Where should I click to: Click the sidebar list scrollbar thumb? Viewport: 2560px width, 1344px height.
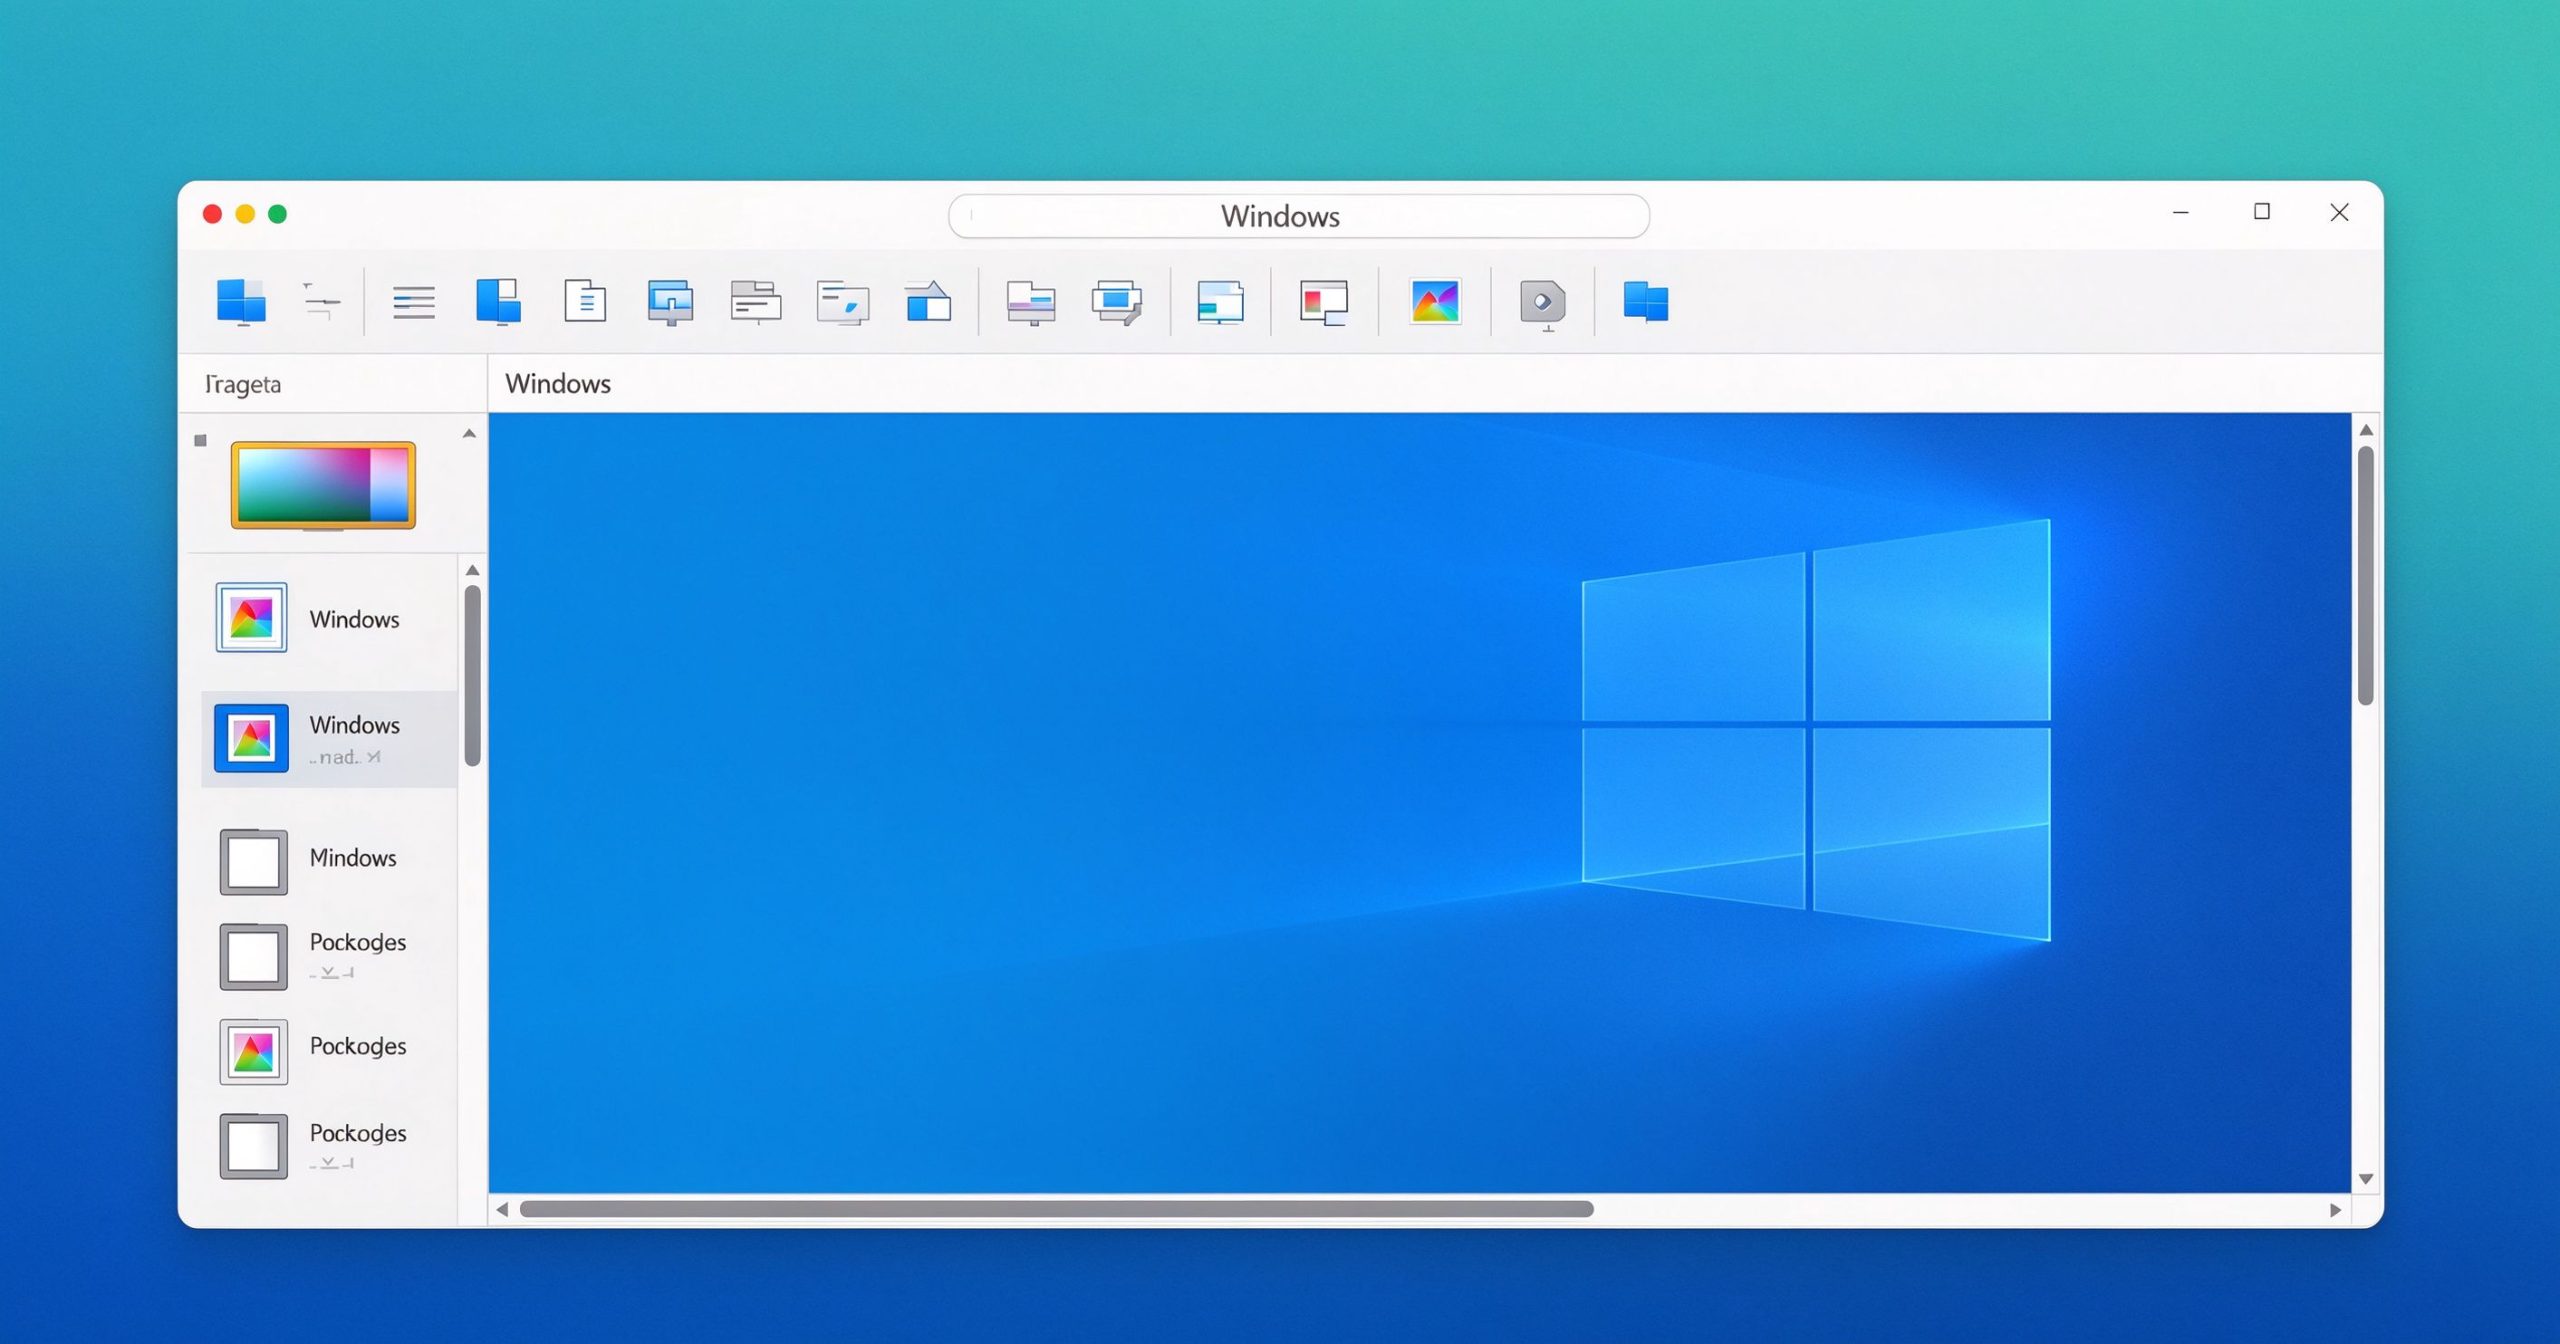pos(473,676)
